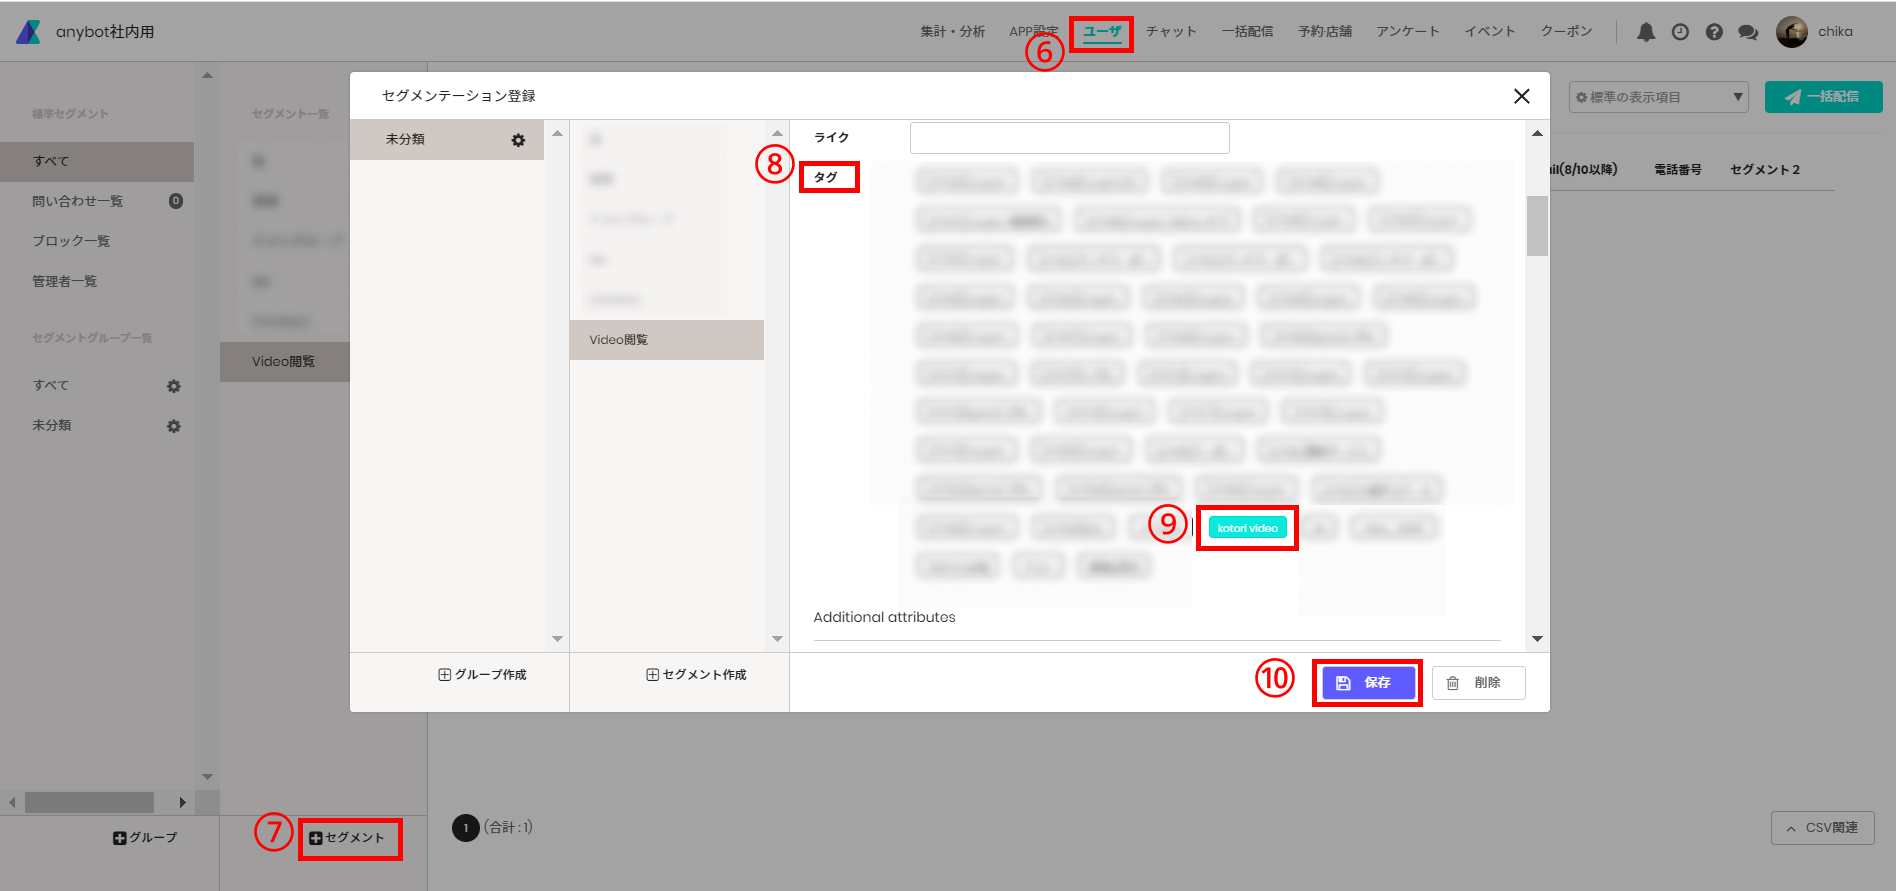The height and width of the screenshot is (891, 1896).
Task: Open settings gear for 未分類 group in dialog
Action: 518,140
